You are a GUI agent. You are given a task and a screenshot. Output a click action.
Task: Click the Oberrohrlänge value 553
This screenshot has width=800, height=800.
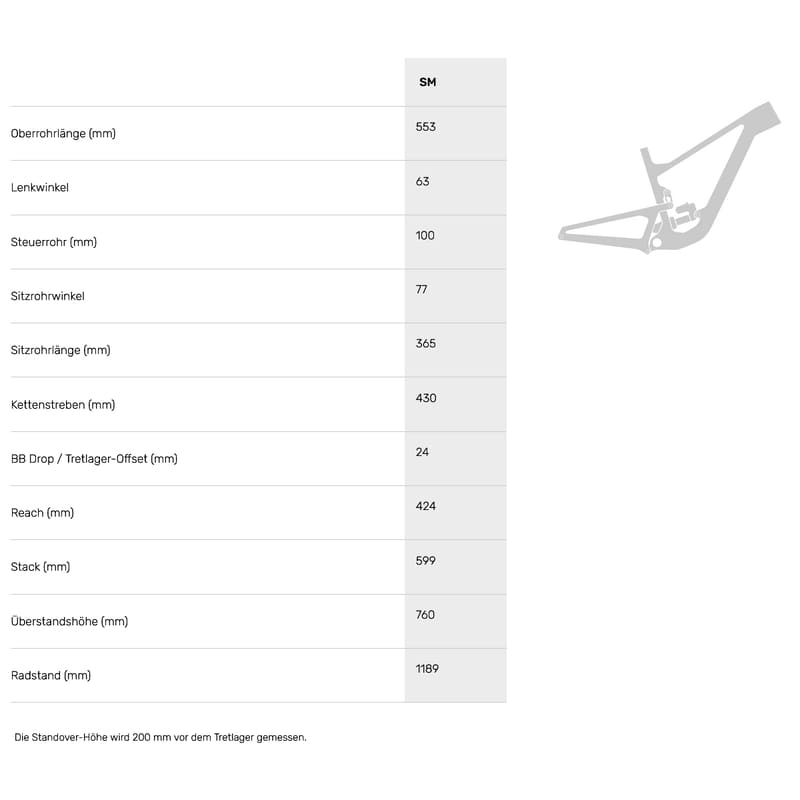(x=426, y=127)
